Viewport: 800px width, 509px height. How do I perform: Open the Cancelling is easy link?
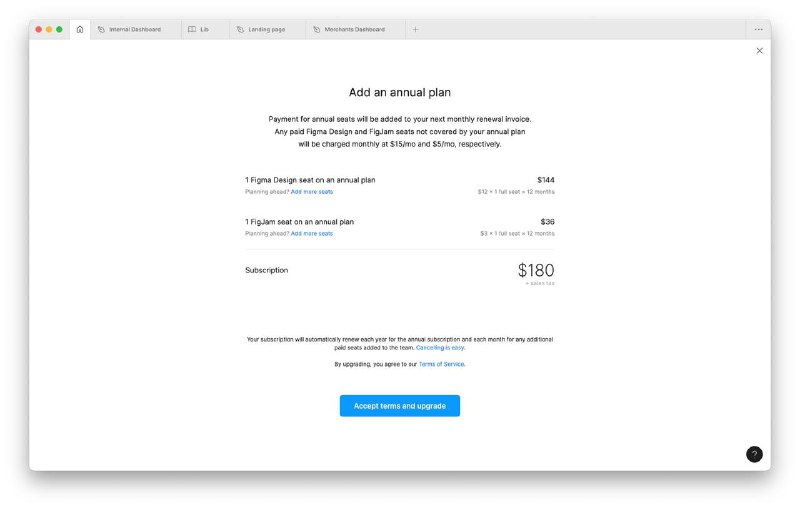[440, 348]
